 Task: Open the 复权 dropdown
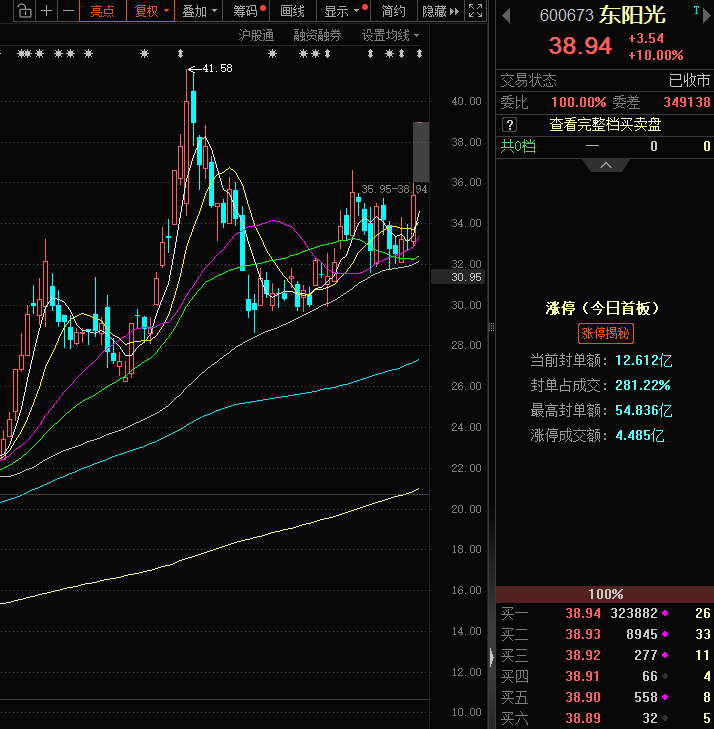coord(151,11)
